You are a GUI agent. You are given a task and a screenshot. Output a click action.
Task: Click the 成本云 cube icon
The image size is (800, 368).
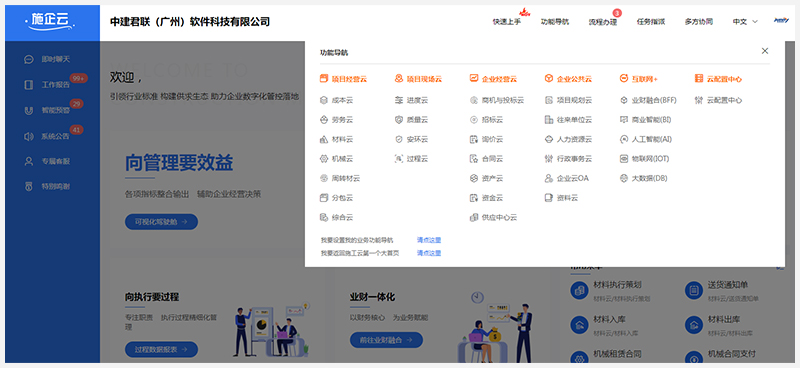click(323, 101)
